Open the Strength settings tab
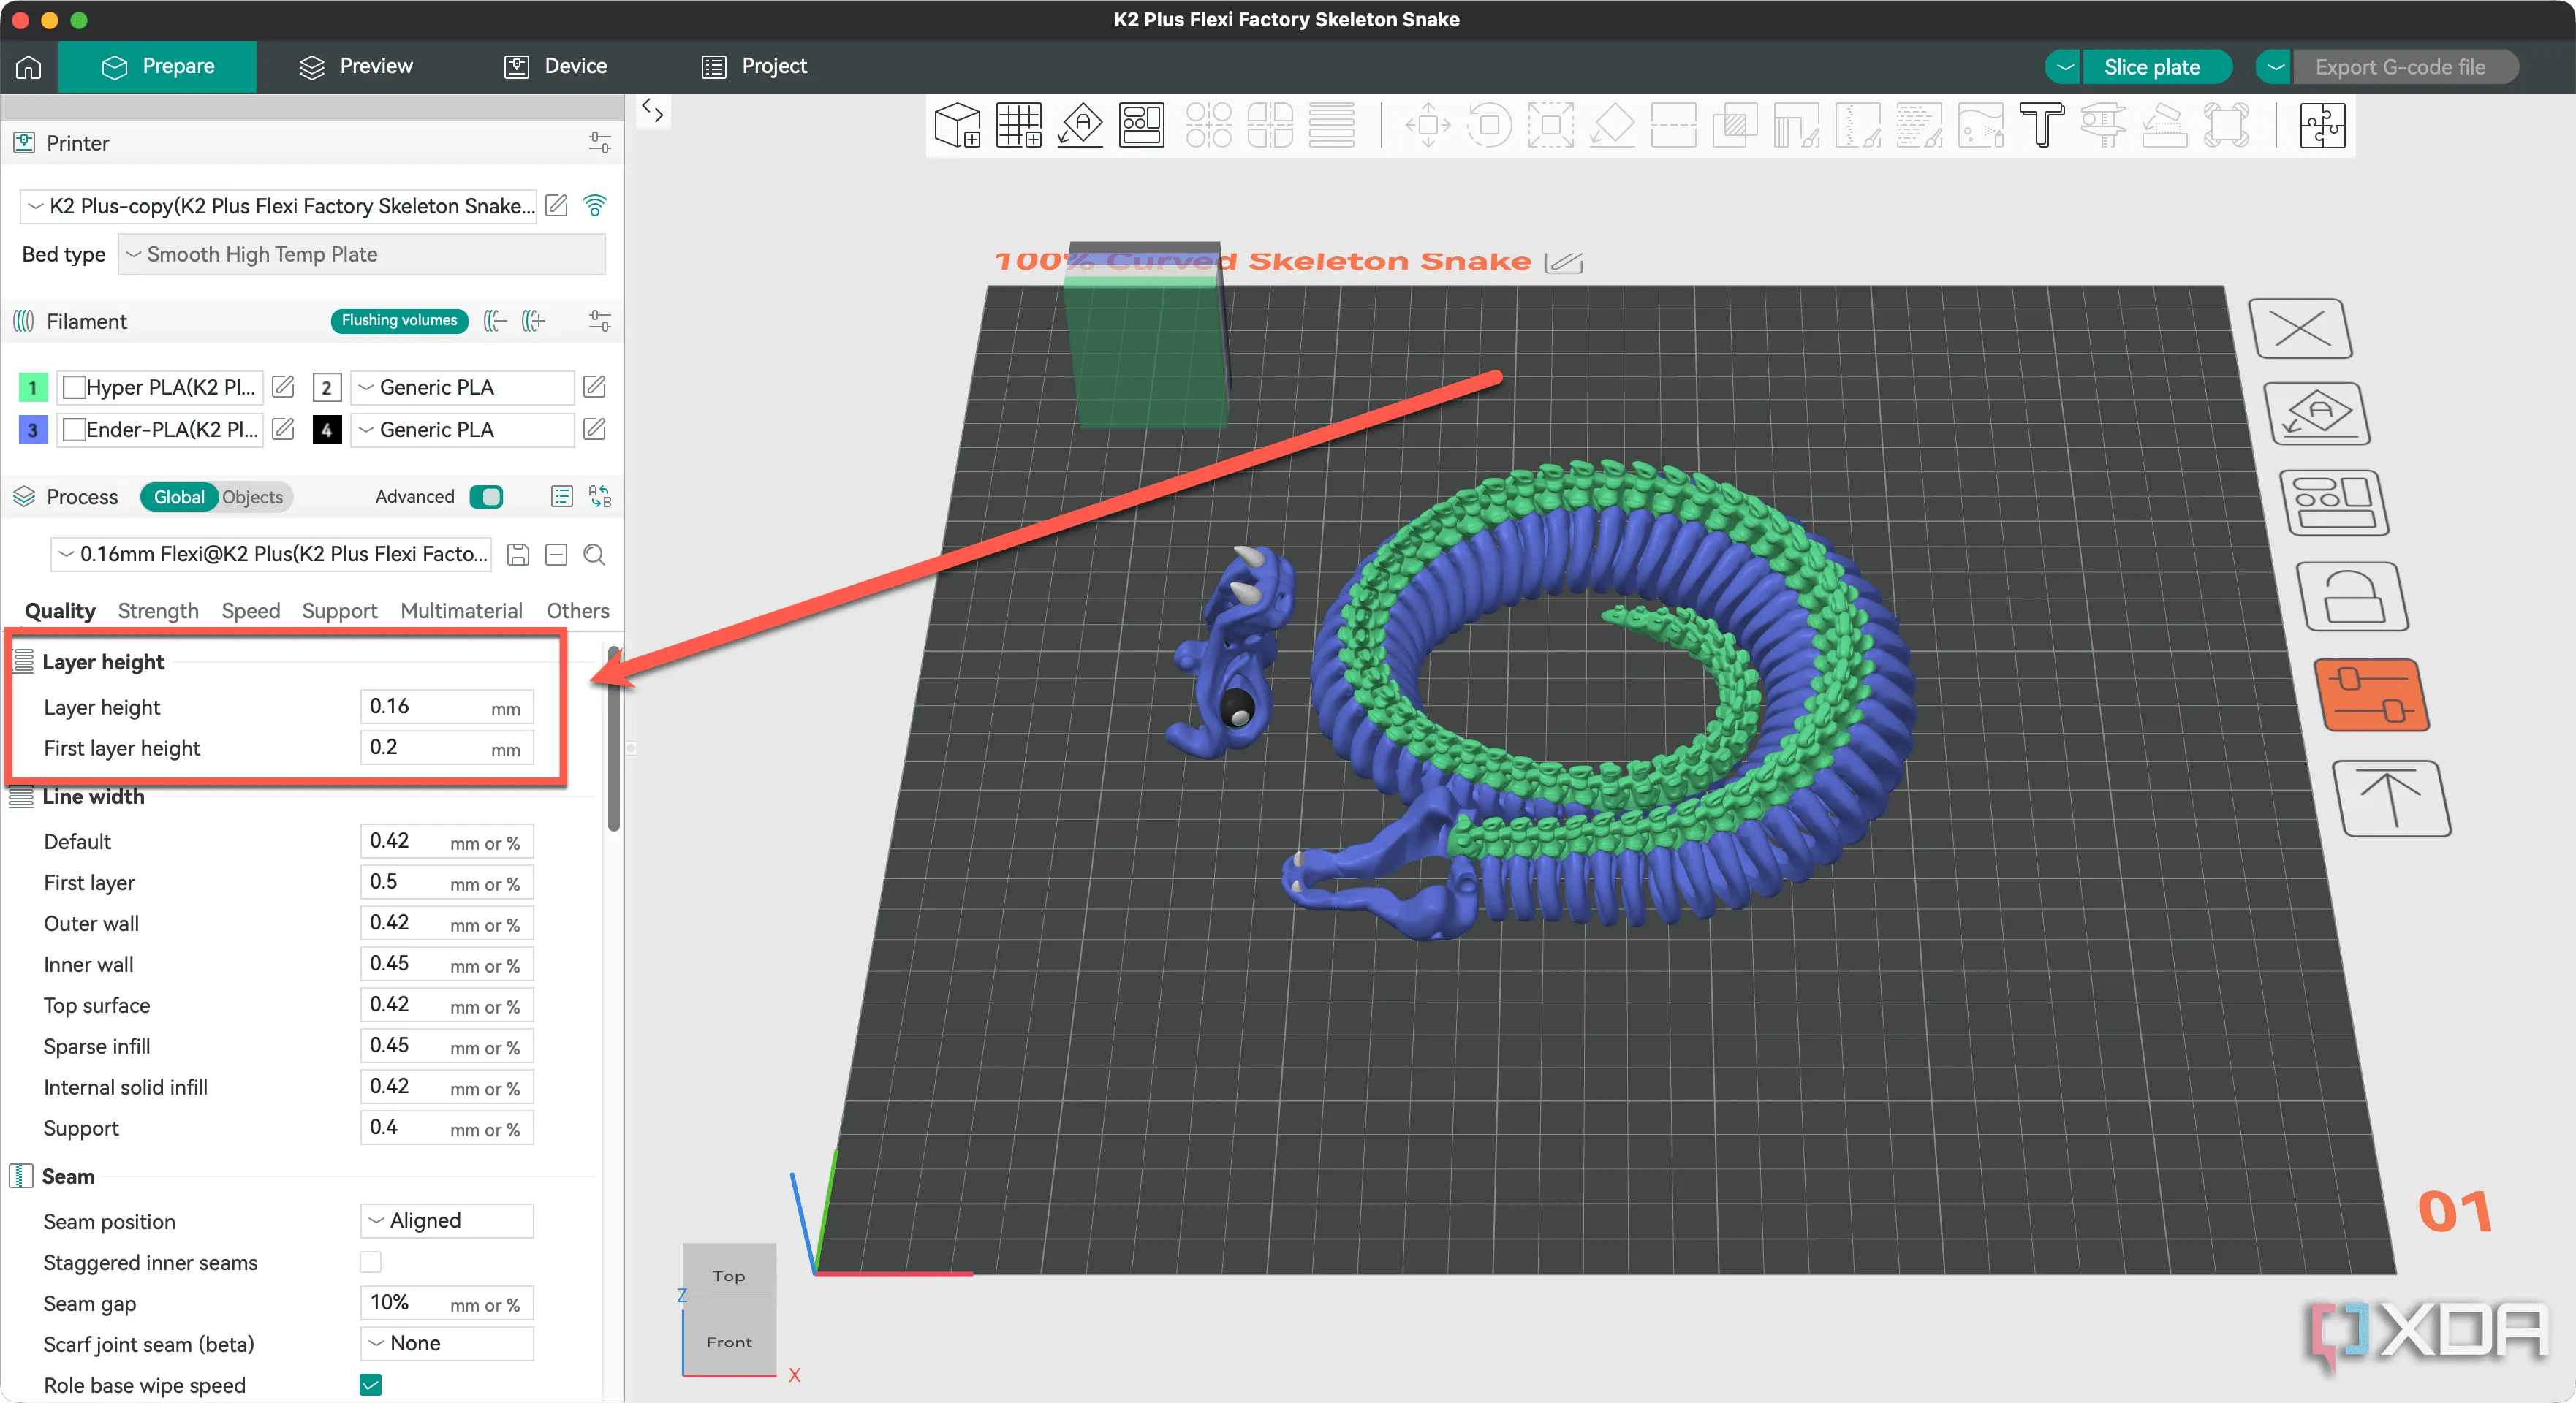 point(158,611)
